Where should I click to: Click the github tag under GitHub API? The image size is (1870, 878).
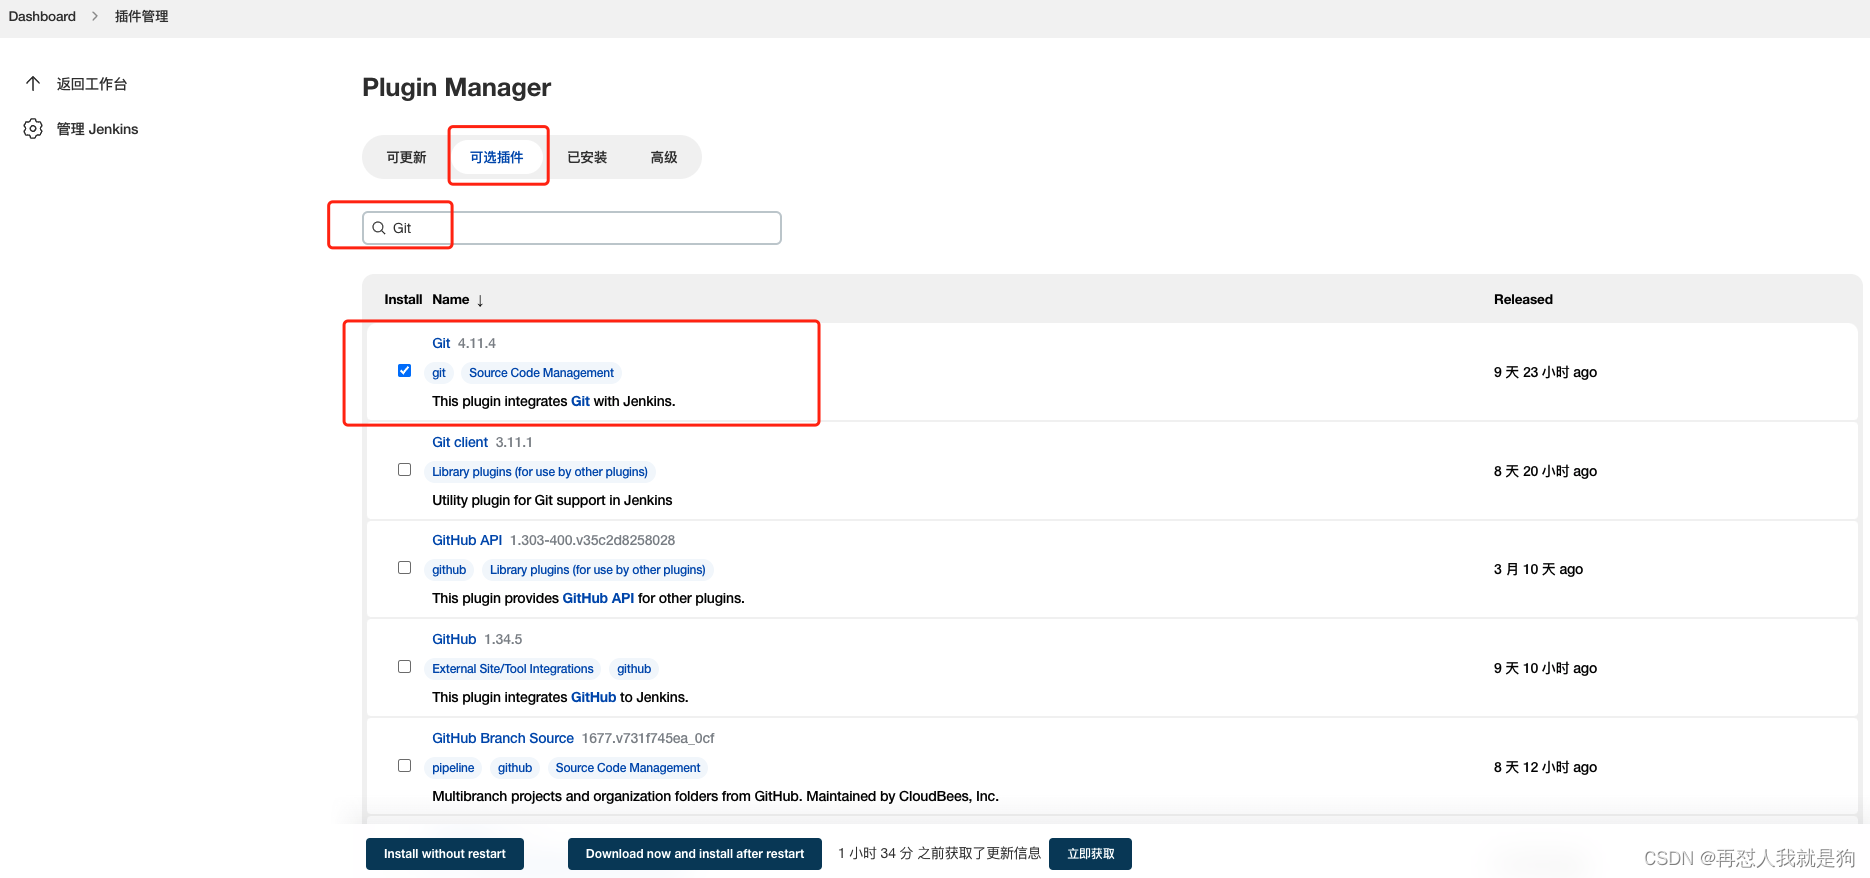pos(449,570)
